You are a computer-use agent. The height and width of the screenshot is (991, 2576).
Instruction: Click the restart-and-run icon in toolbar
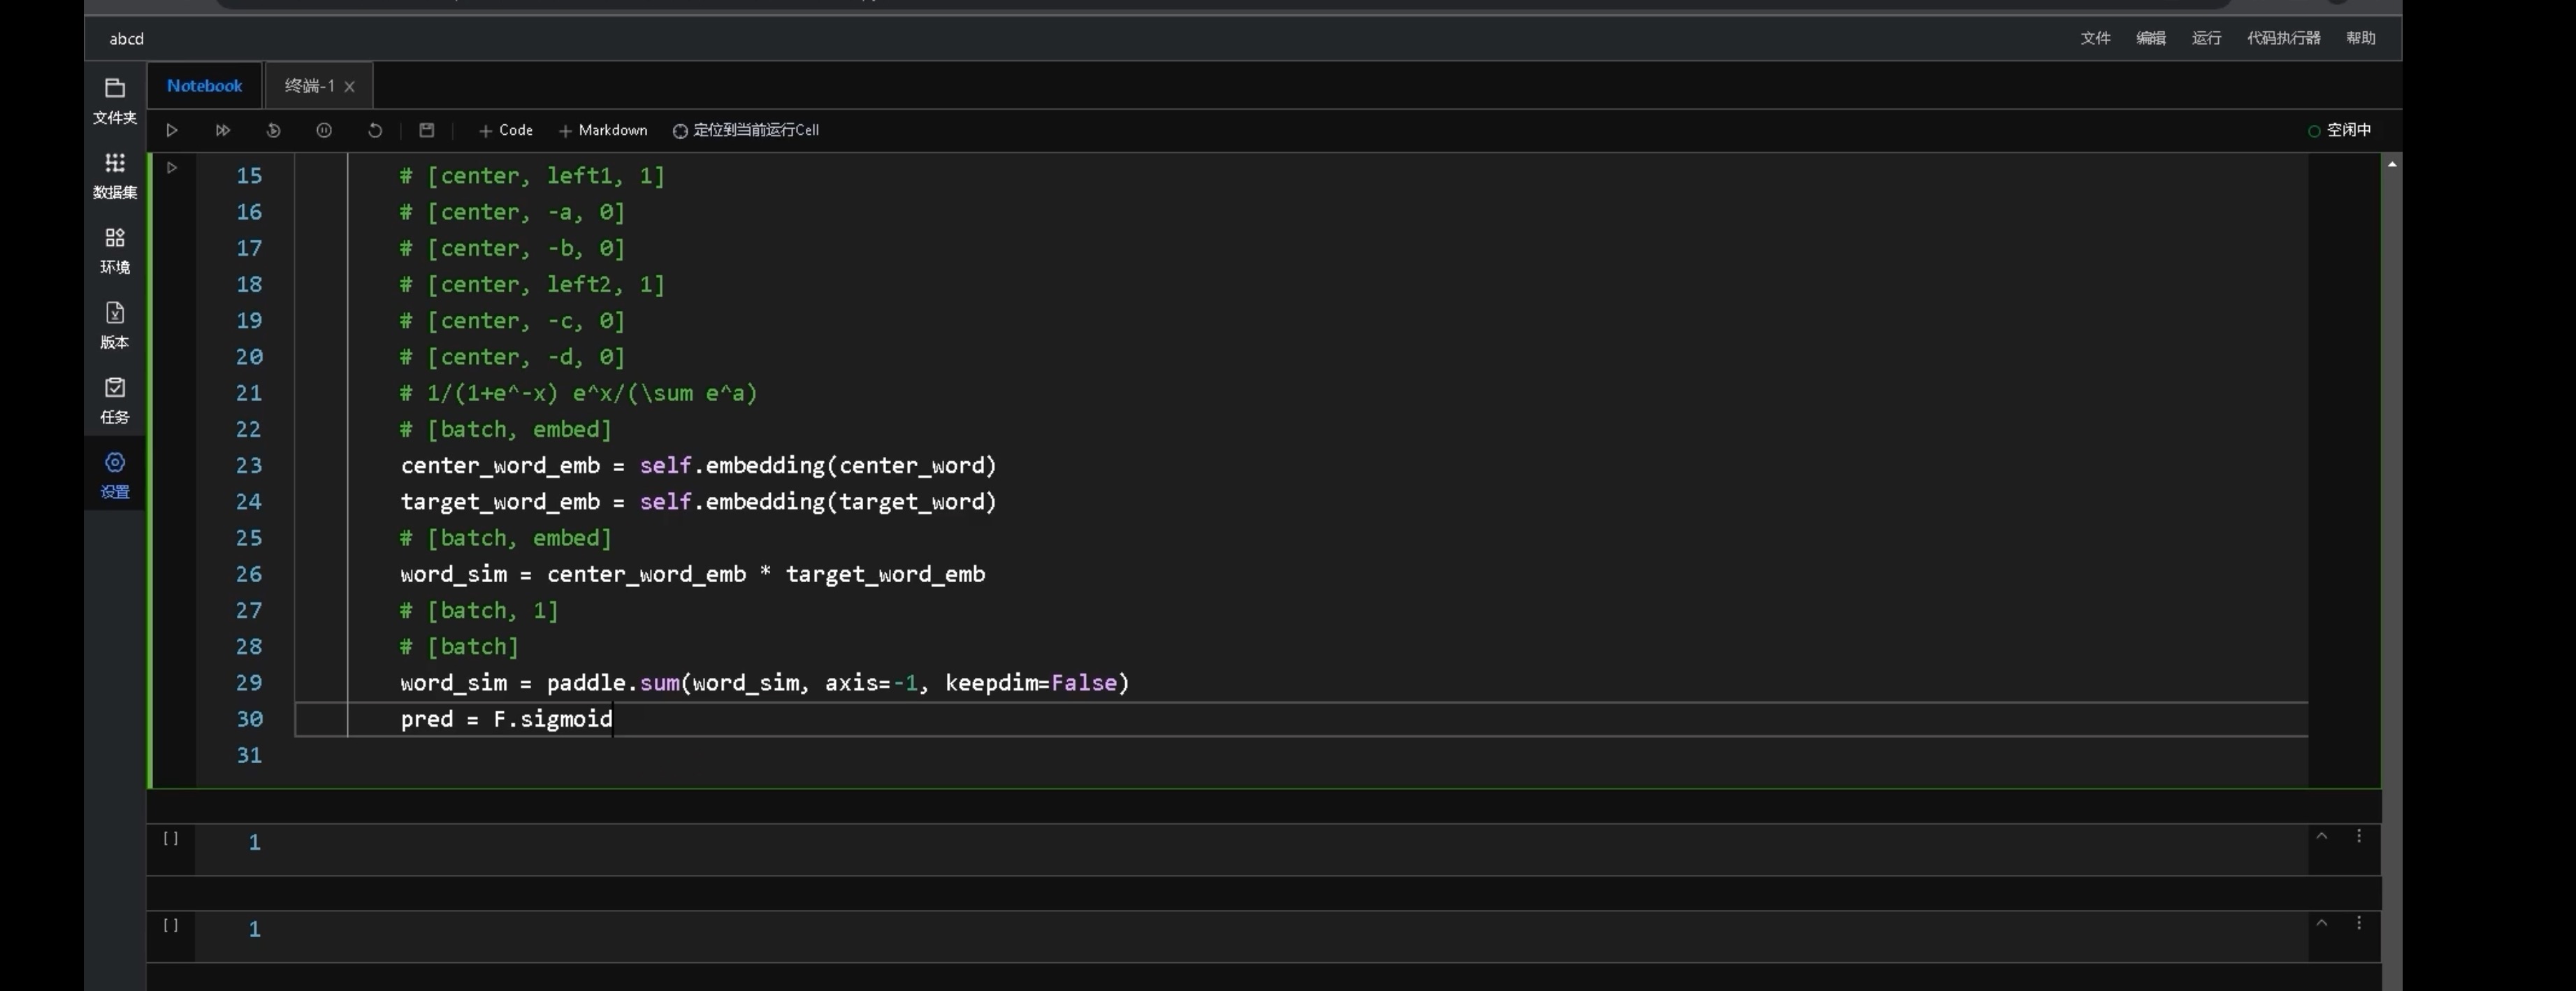click(x=273, y=130)
